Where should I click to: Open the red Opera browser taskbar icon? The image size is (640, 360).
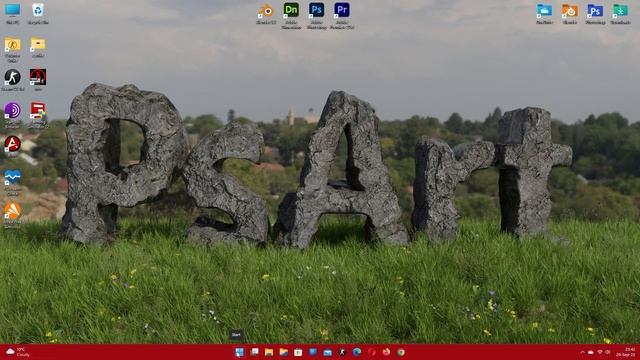click(x=371, y=352)
